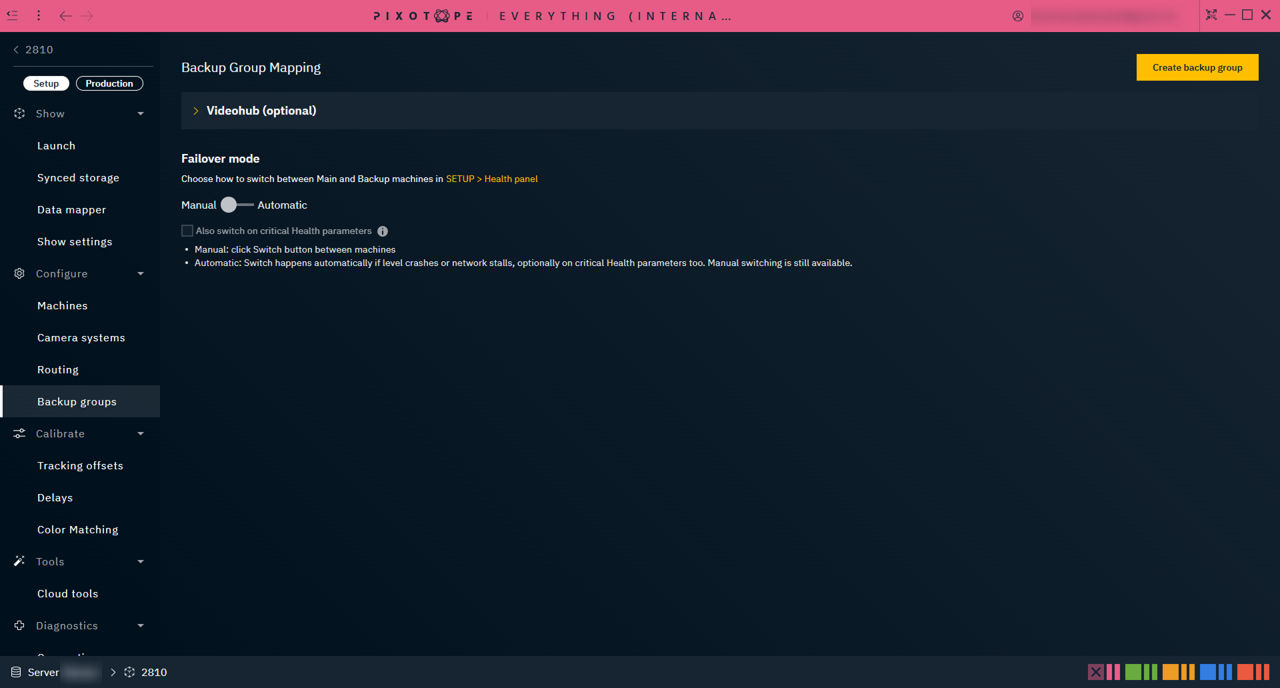Click the back navigation arrow in title bar
1280x688 pixels.
pos(65,16)
